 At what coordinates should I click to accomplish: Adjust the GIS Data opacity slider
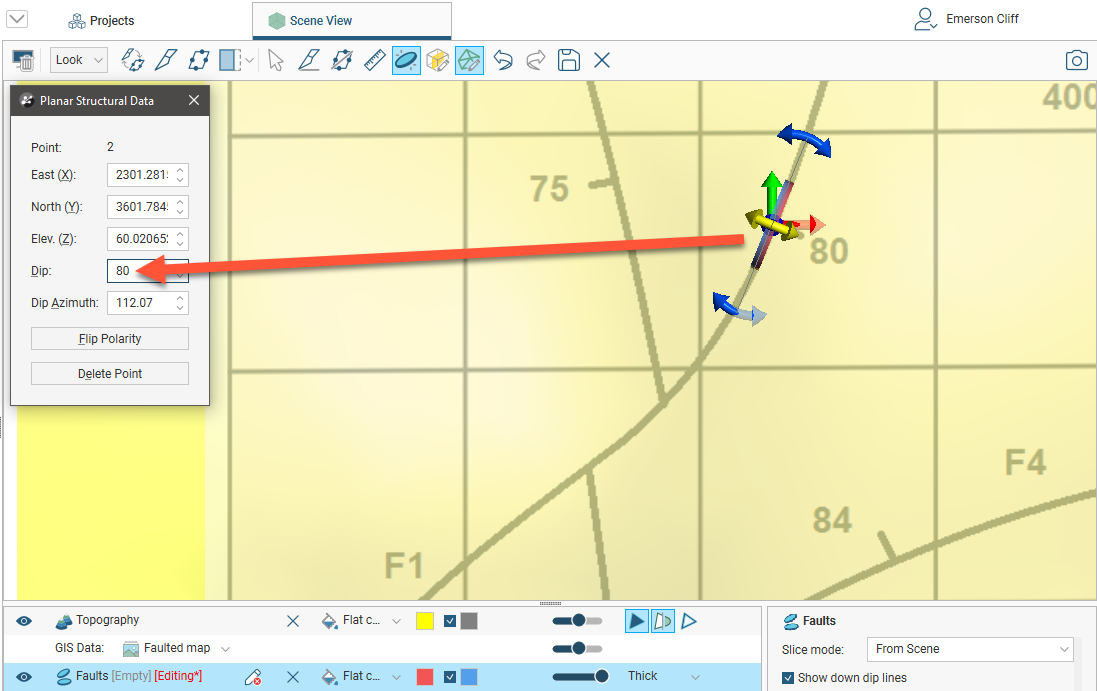click(x=577, y=648)
